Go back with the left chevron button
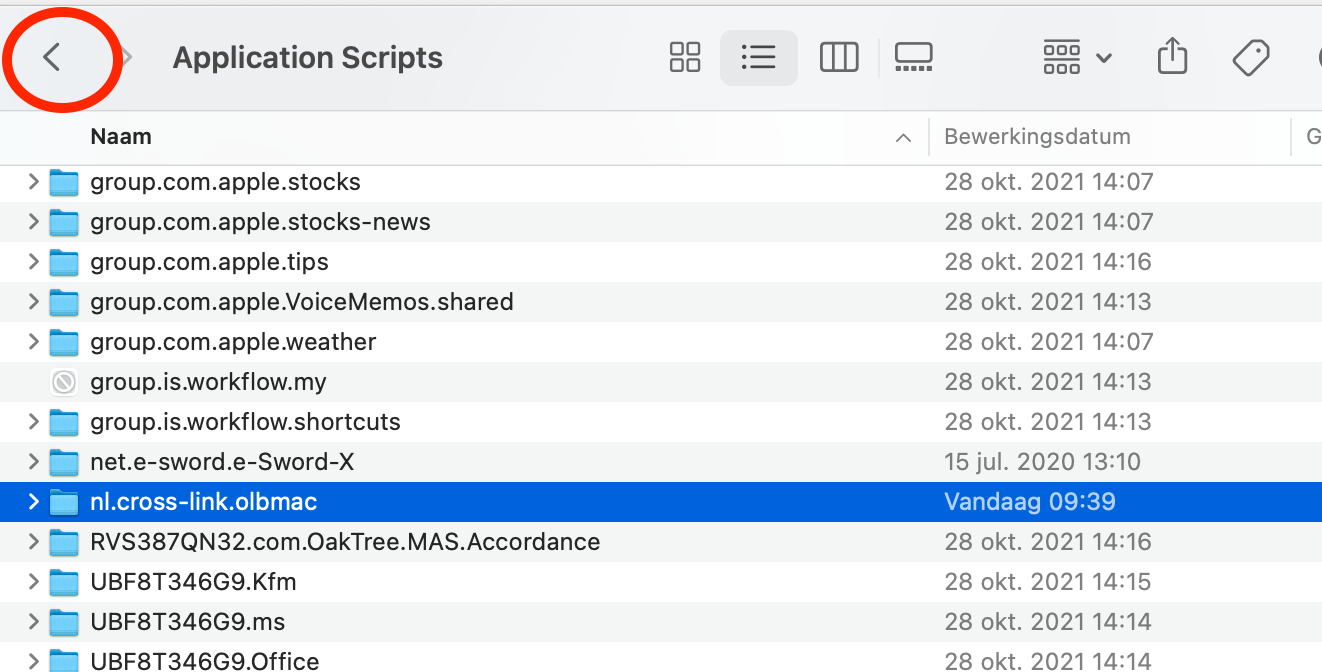 (x=52, y=58)
